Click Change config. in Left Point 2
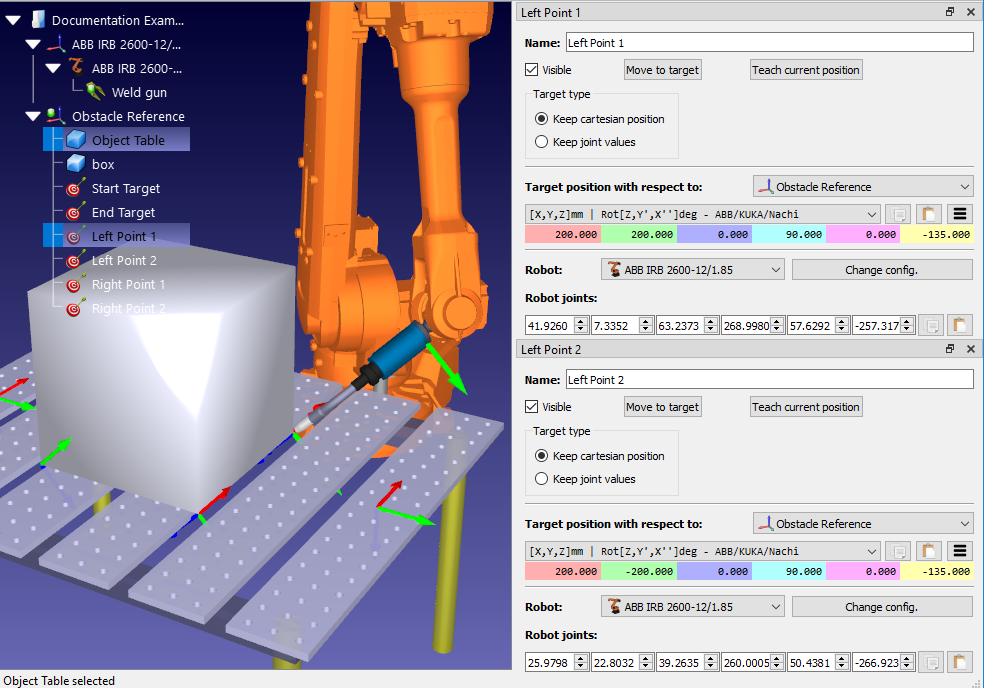This screenshot has width=984, height=688. [881, 607]
